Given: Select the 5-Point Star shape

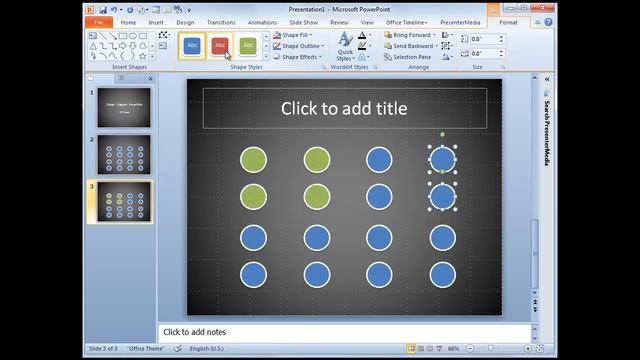Looking at the screenshot, I should click(142, 56).
